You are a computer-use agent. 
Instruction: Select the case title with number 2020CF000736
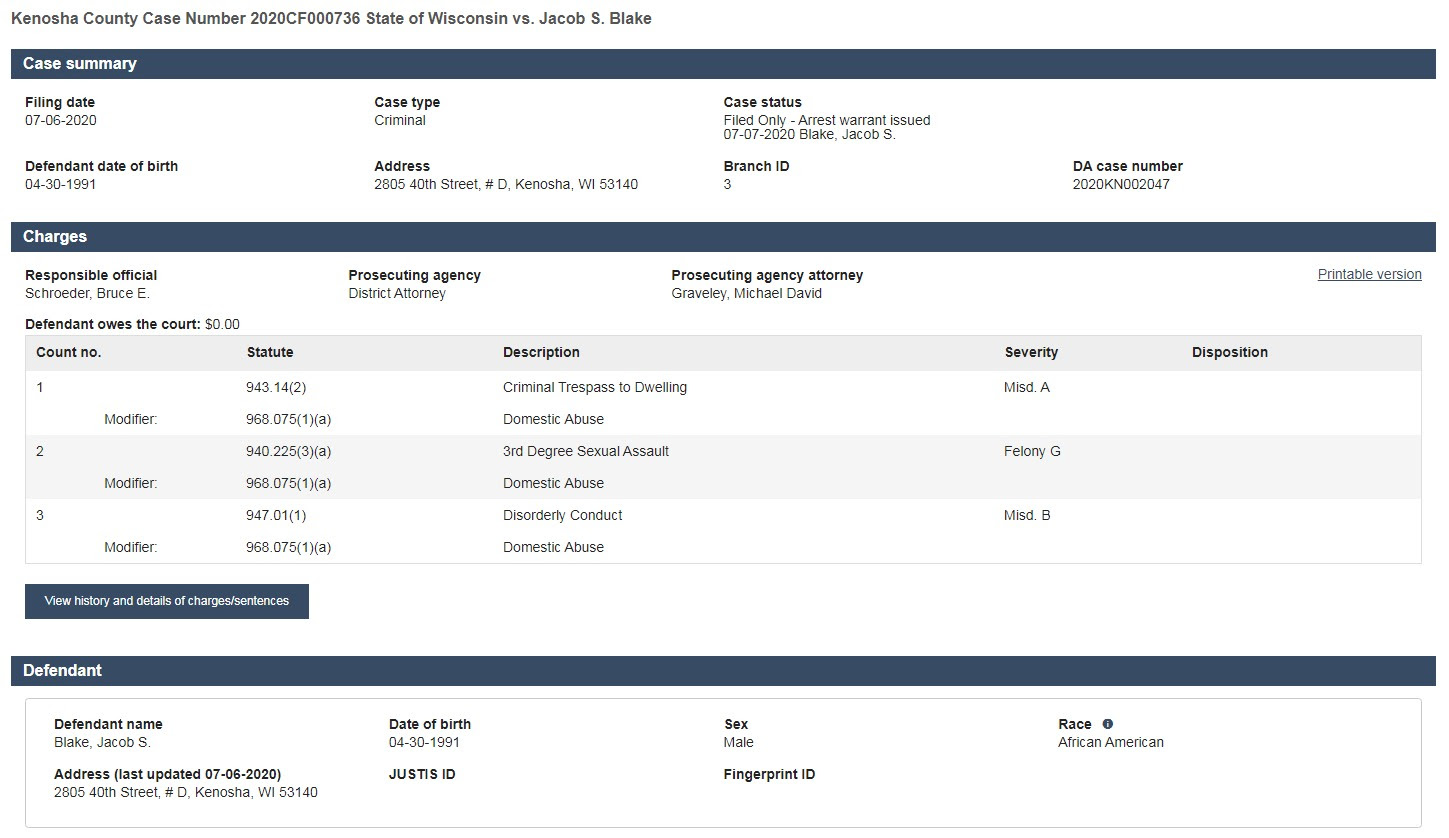click(331, 19)
